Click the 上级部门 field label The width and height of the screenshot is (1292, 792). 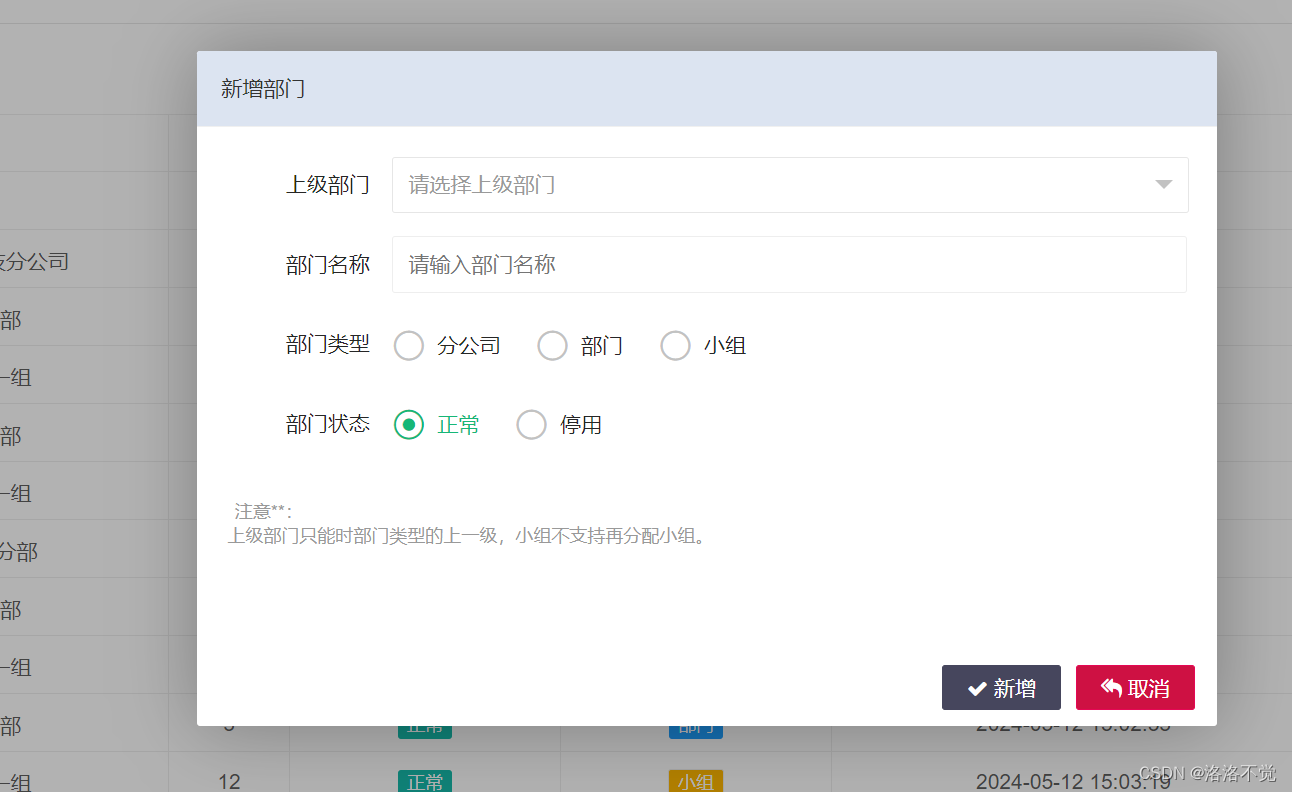(328, 185)
